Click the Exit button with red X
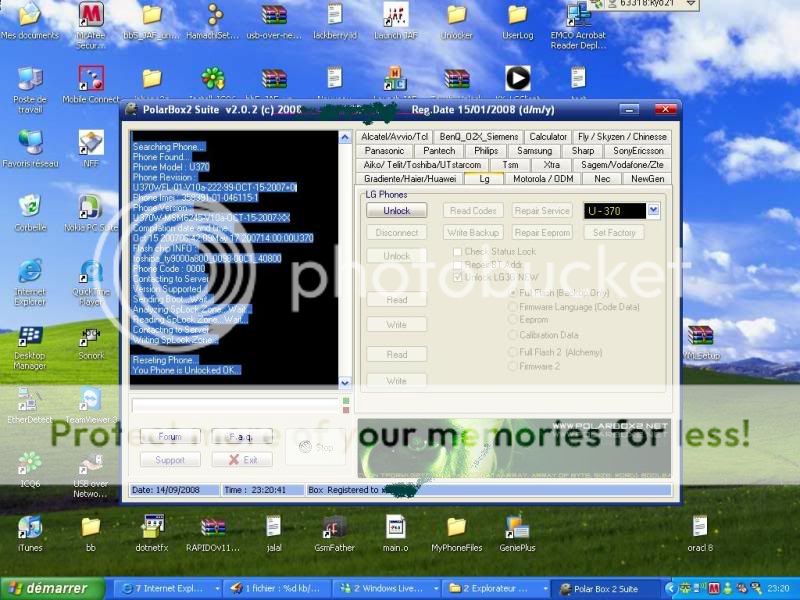Screen dimensions: 800x600 (242, 460)
